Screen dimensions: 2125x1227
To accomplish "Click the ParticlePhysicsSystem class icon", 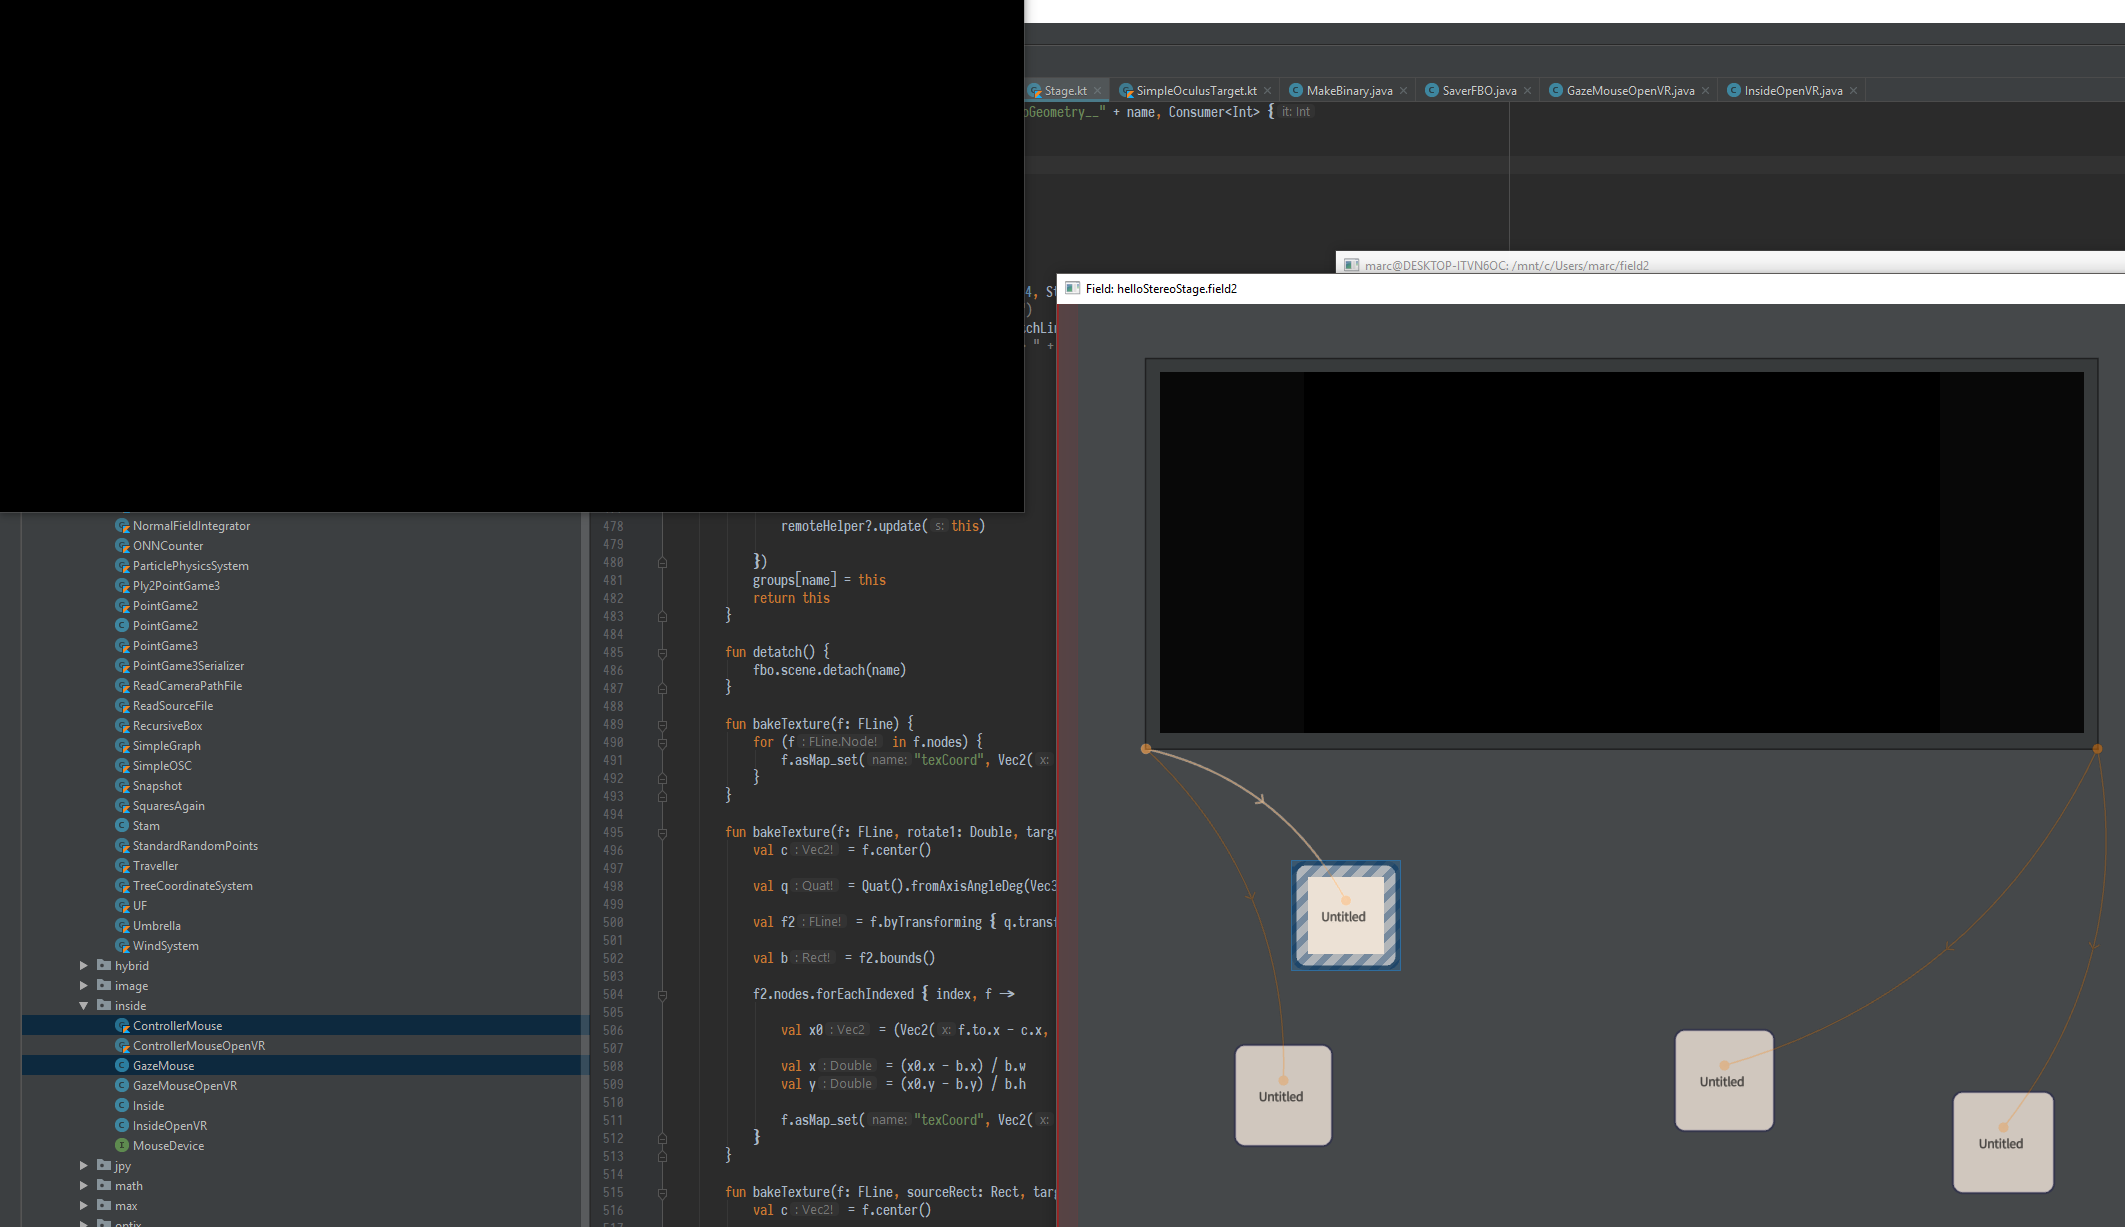I will (x=122, y=566).
